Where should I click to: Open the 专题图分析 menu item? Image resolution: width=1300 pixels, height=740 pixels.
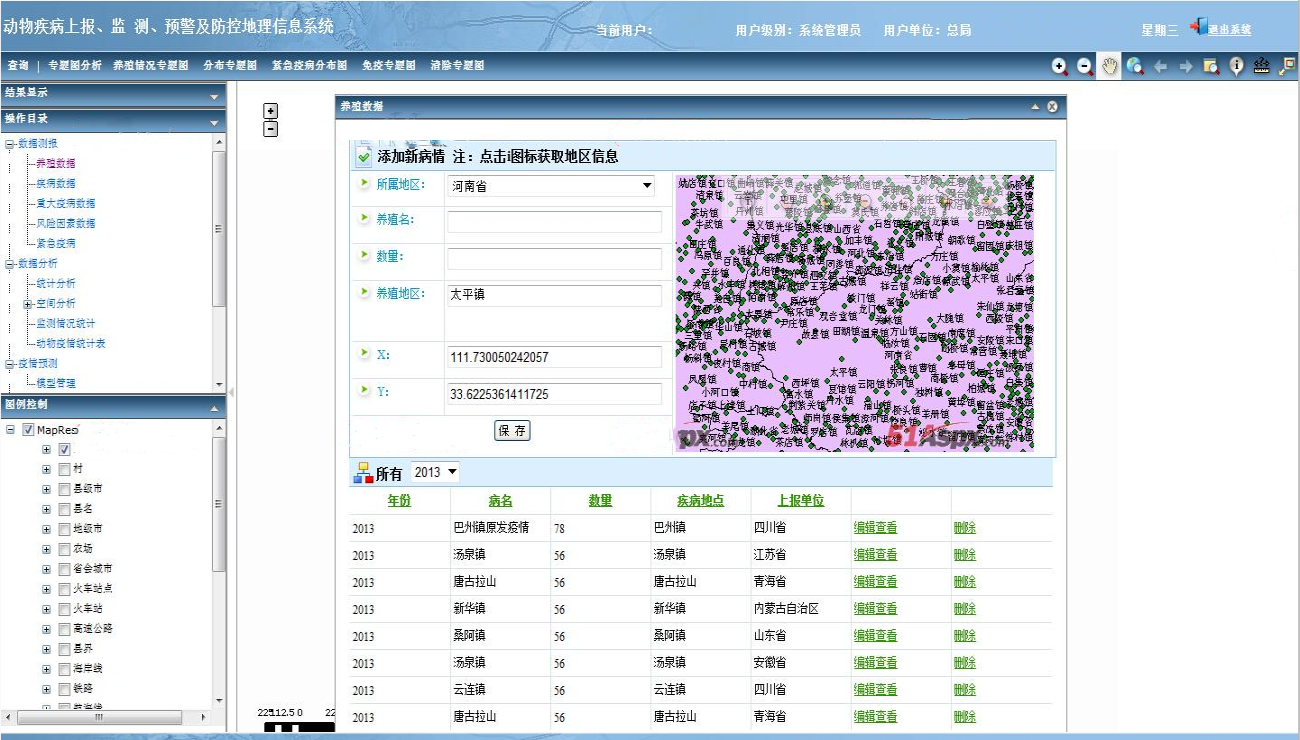pyautogui.click(x=75, y=65)
